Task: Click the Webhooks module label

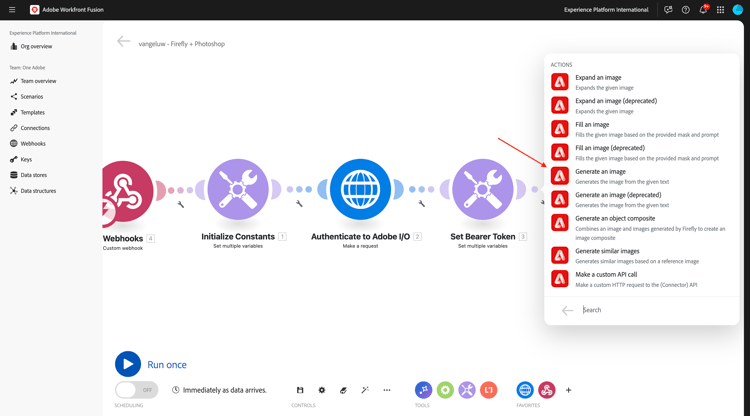Action: coord(123,238)
